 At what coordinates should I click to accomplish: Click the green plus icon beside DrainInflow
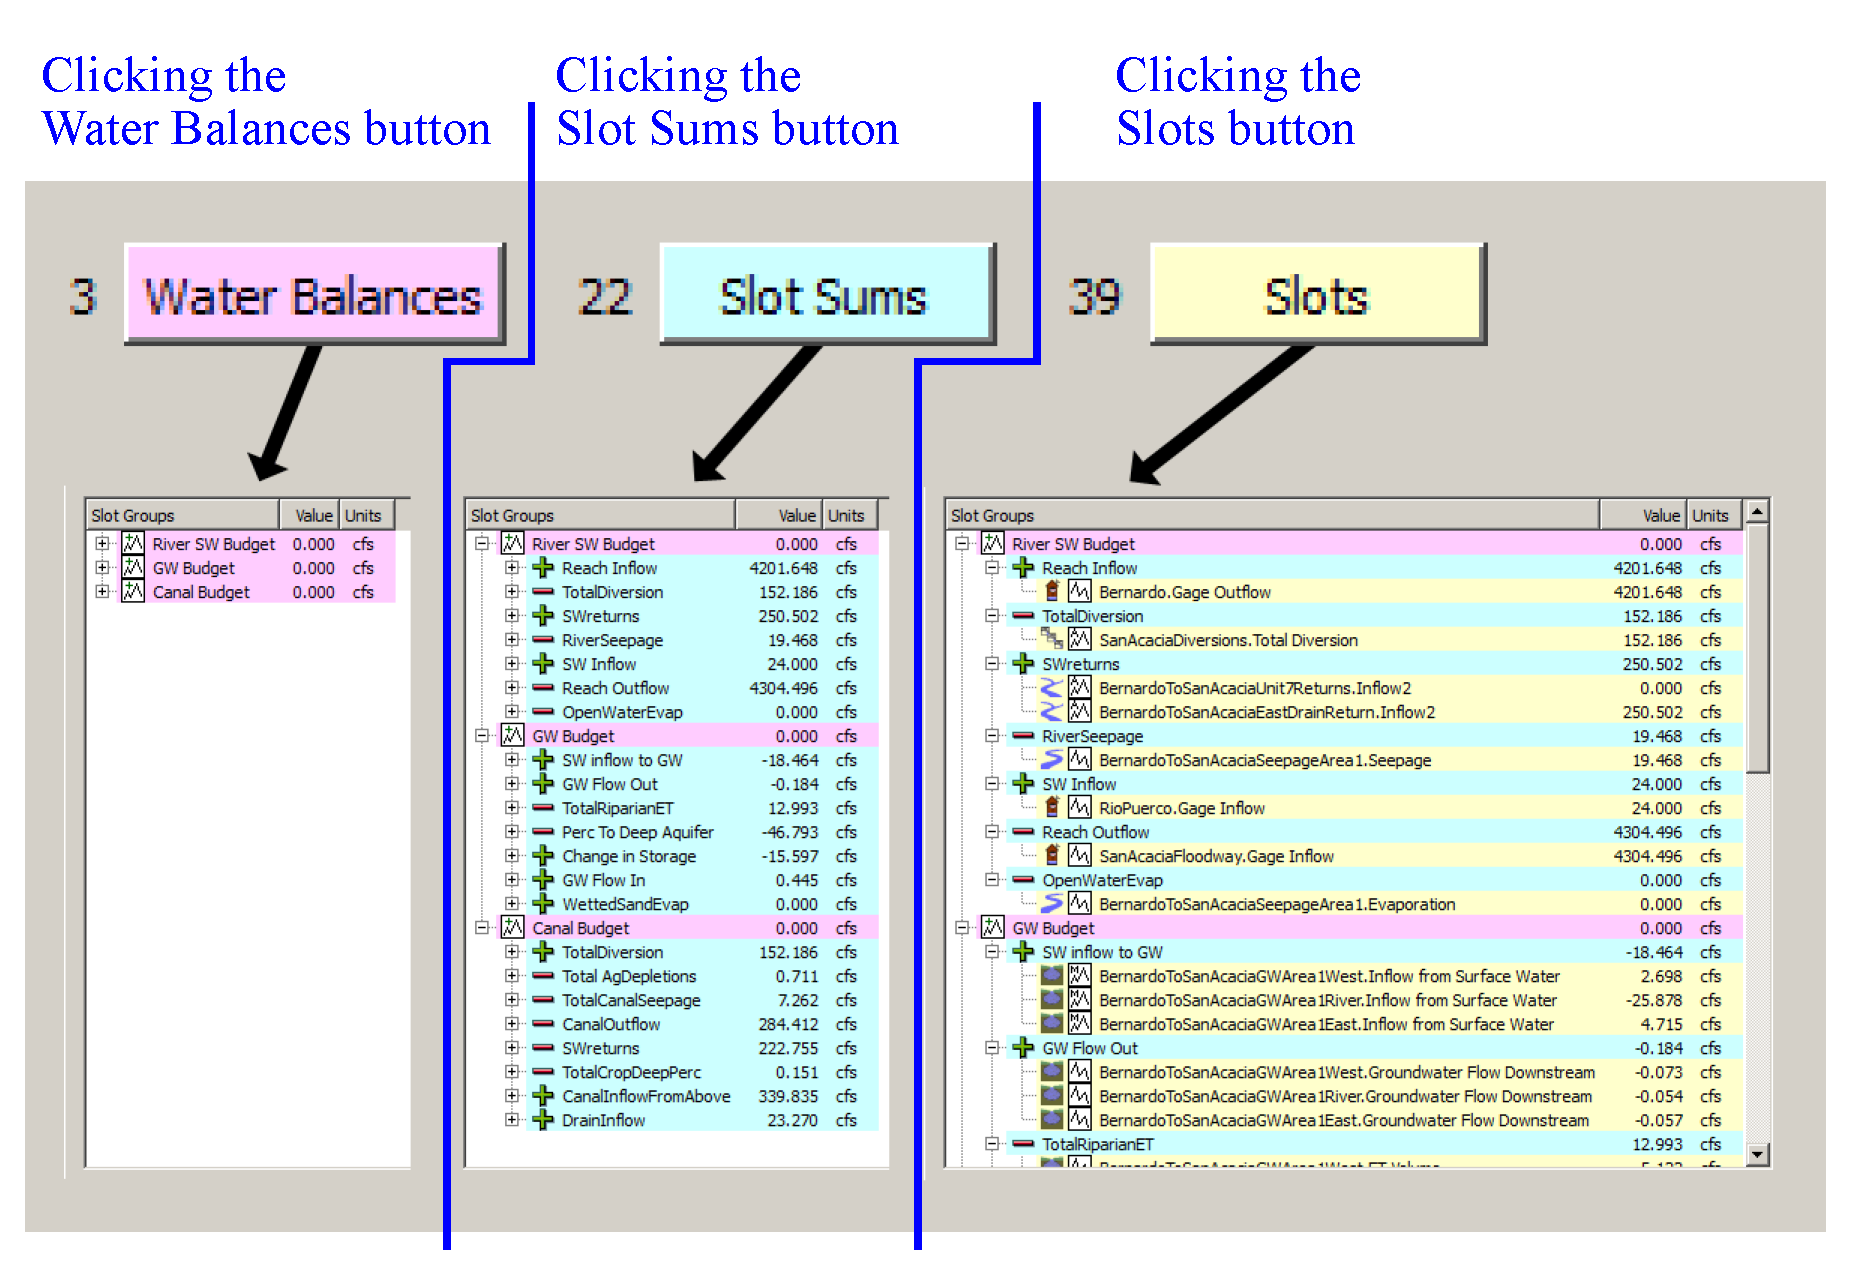coord(543,1120)
